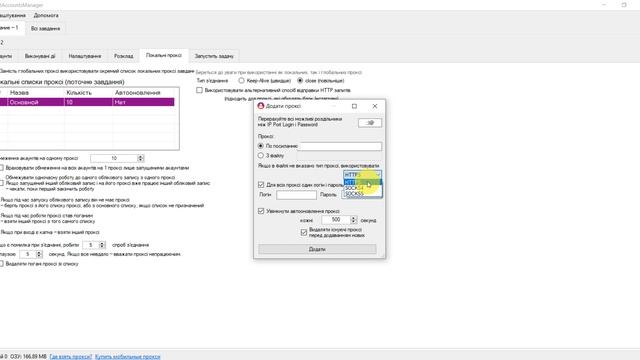Viewport: 640px width, 360px height.
Task: Open the Налаштування tab in task
Action: 84,56
